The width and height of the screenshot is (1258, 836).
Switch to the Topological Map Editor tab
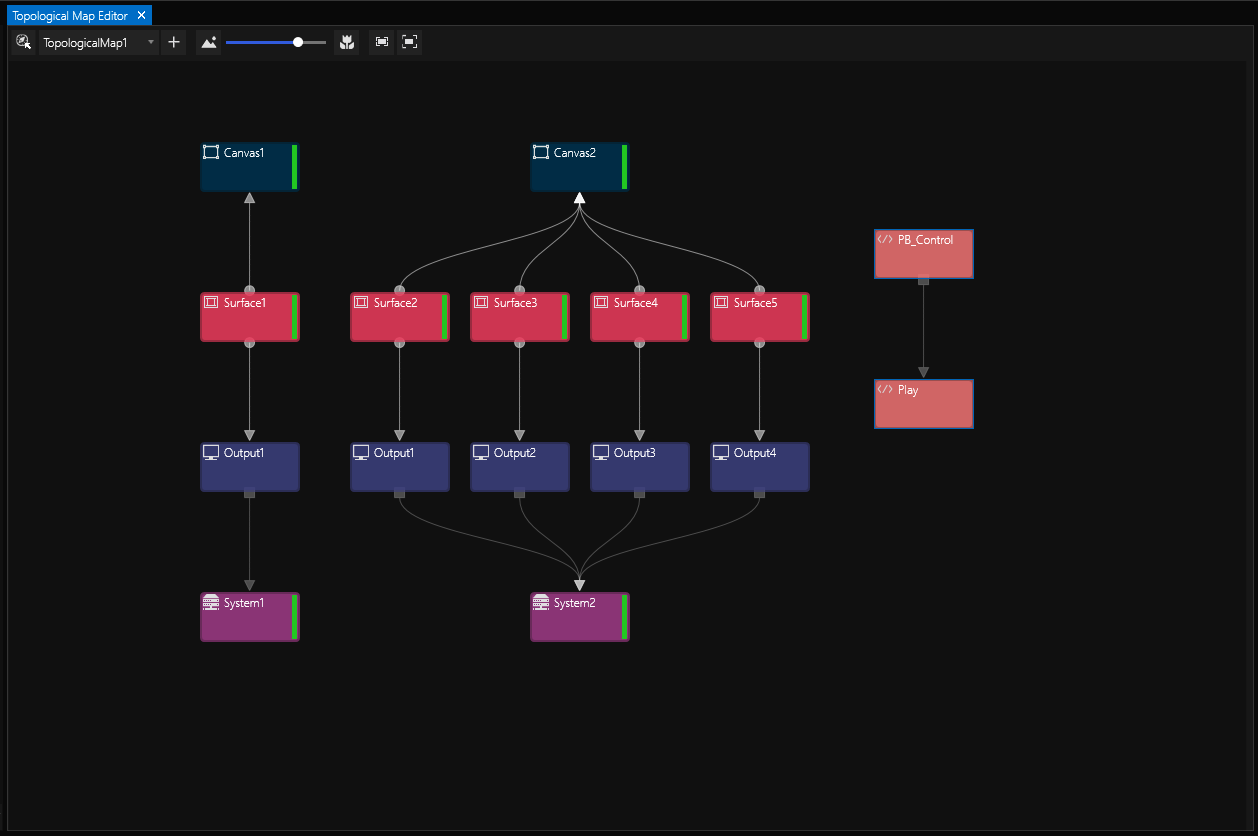tap(70, 15)
